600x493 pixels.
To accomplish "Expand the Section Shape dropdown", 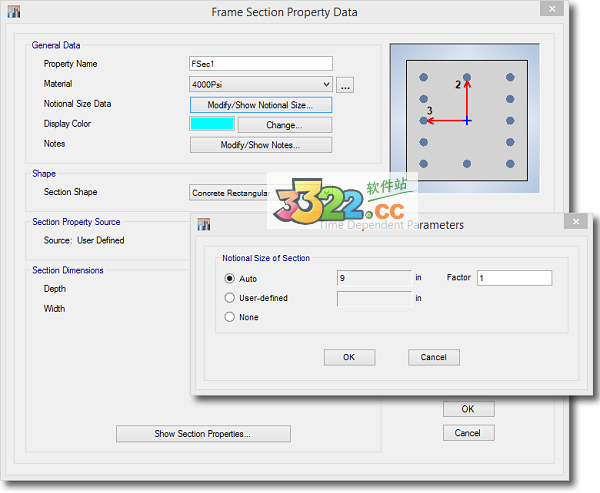I will pyautogui.click(x=230, y=193).
